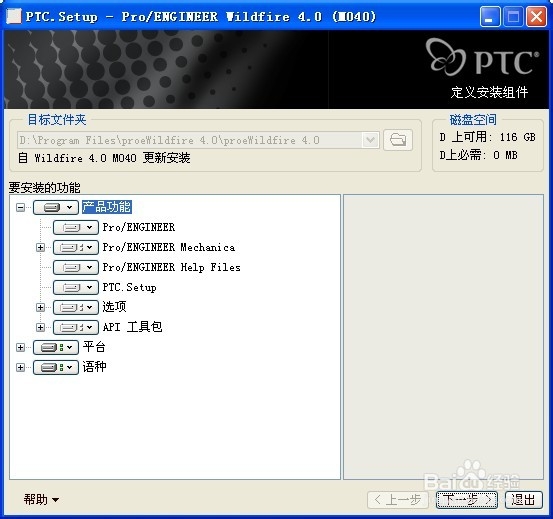Minimize the PTC.Setup window

click(490, 17)
